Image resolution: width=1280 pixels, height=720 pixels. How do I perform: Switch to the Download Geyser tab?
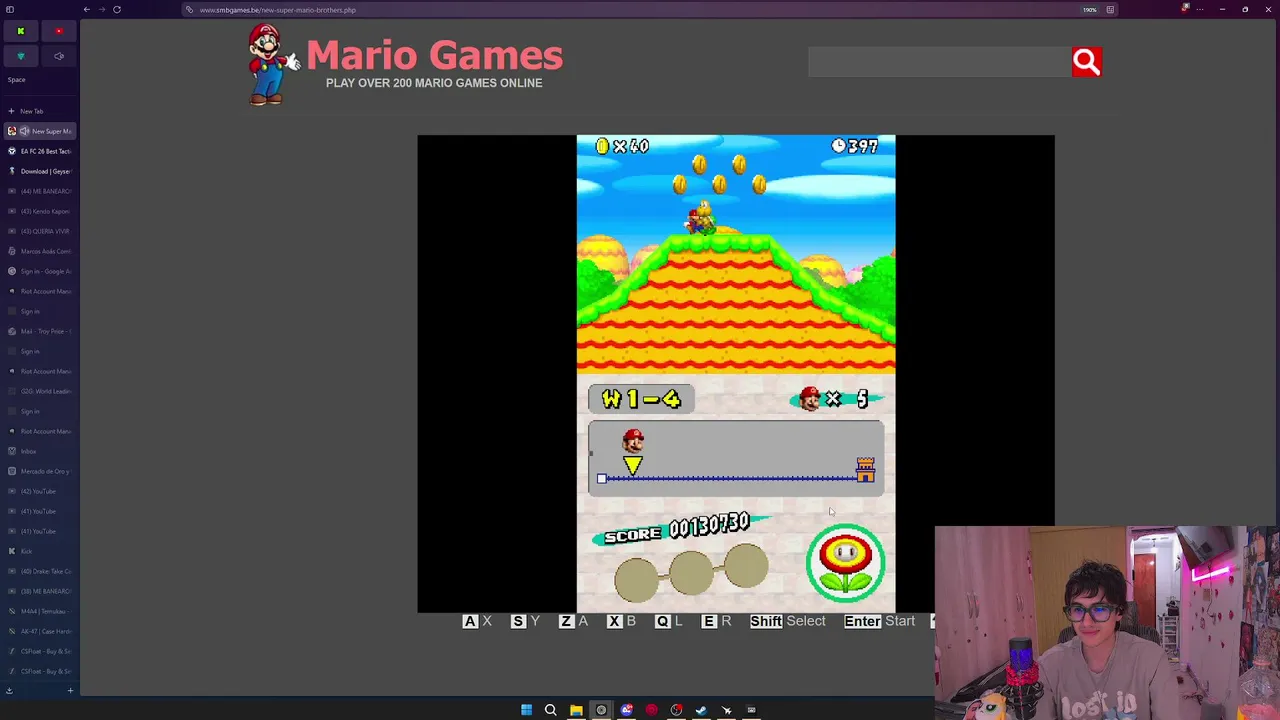[x=38, y=171]
